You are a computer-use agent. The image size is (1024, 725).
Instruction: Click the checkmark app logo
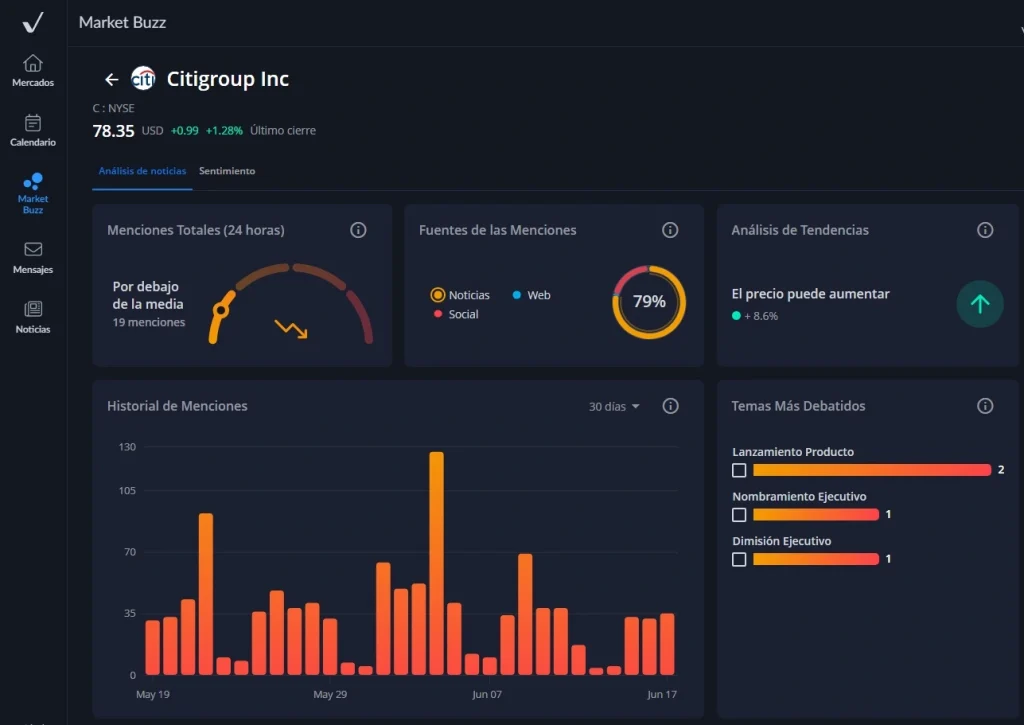coord(33,22)
